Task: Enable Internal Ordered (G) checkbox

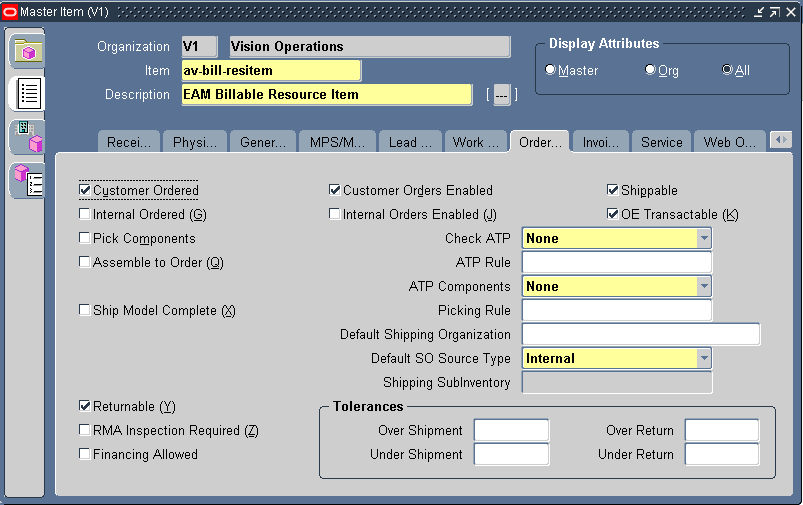Action: pos(84,214)
